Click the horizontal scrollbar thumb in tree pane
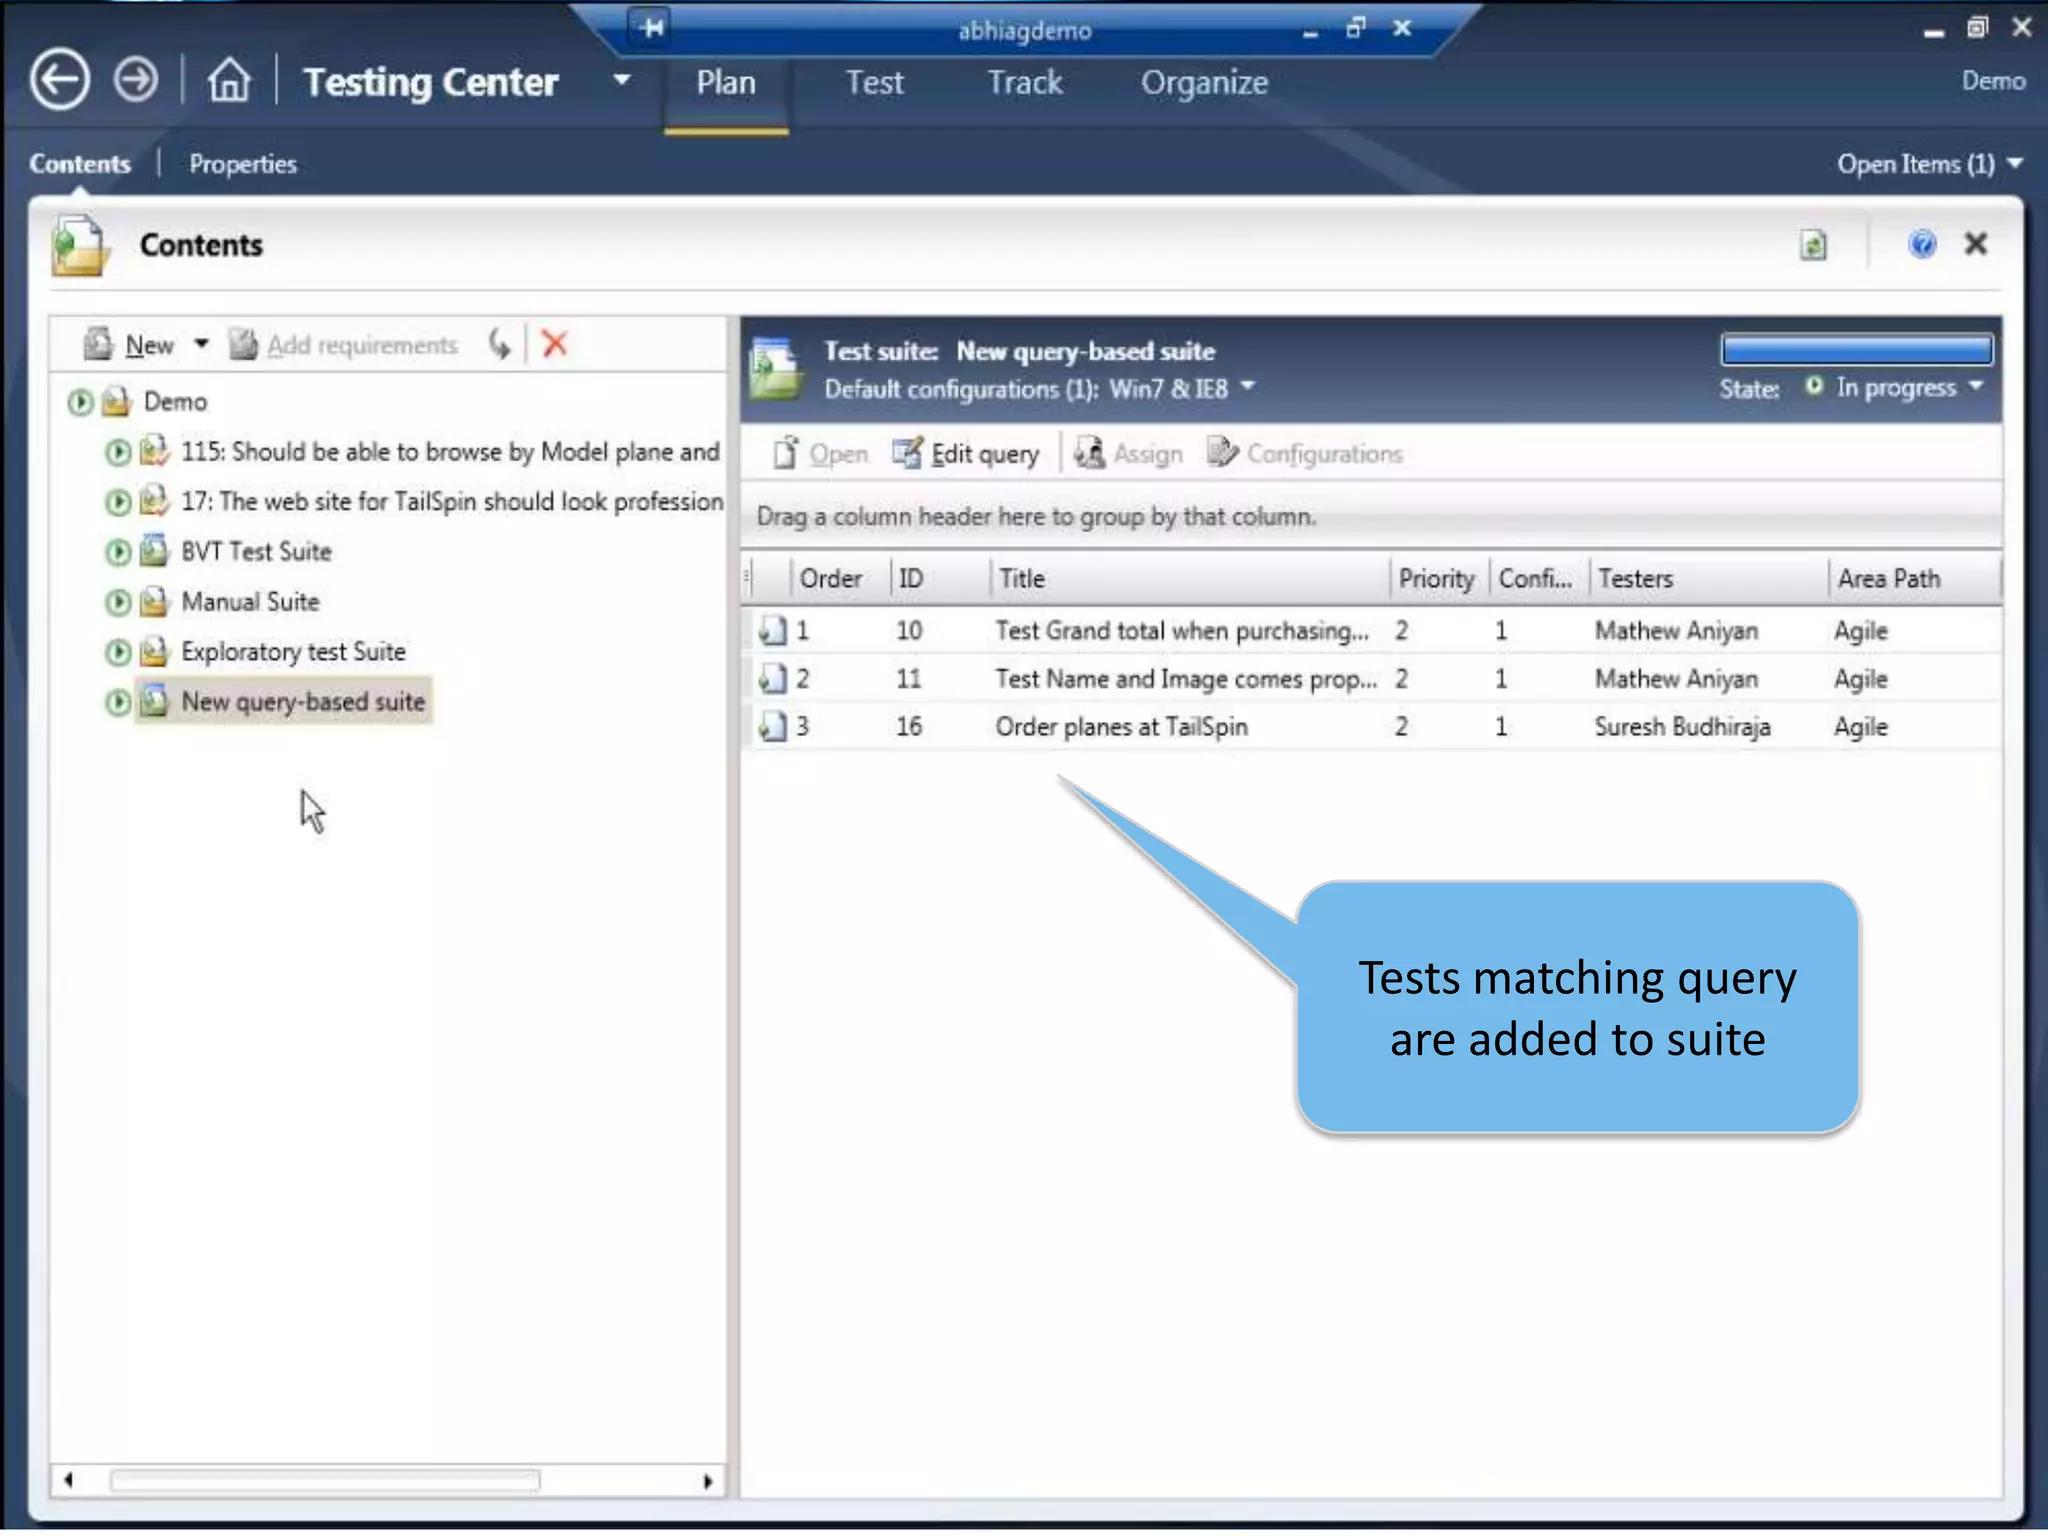The image size is (2048, 1536). (325, 1481)
